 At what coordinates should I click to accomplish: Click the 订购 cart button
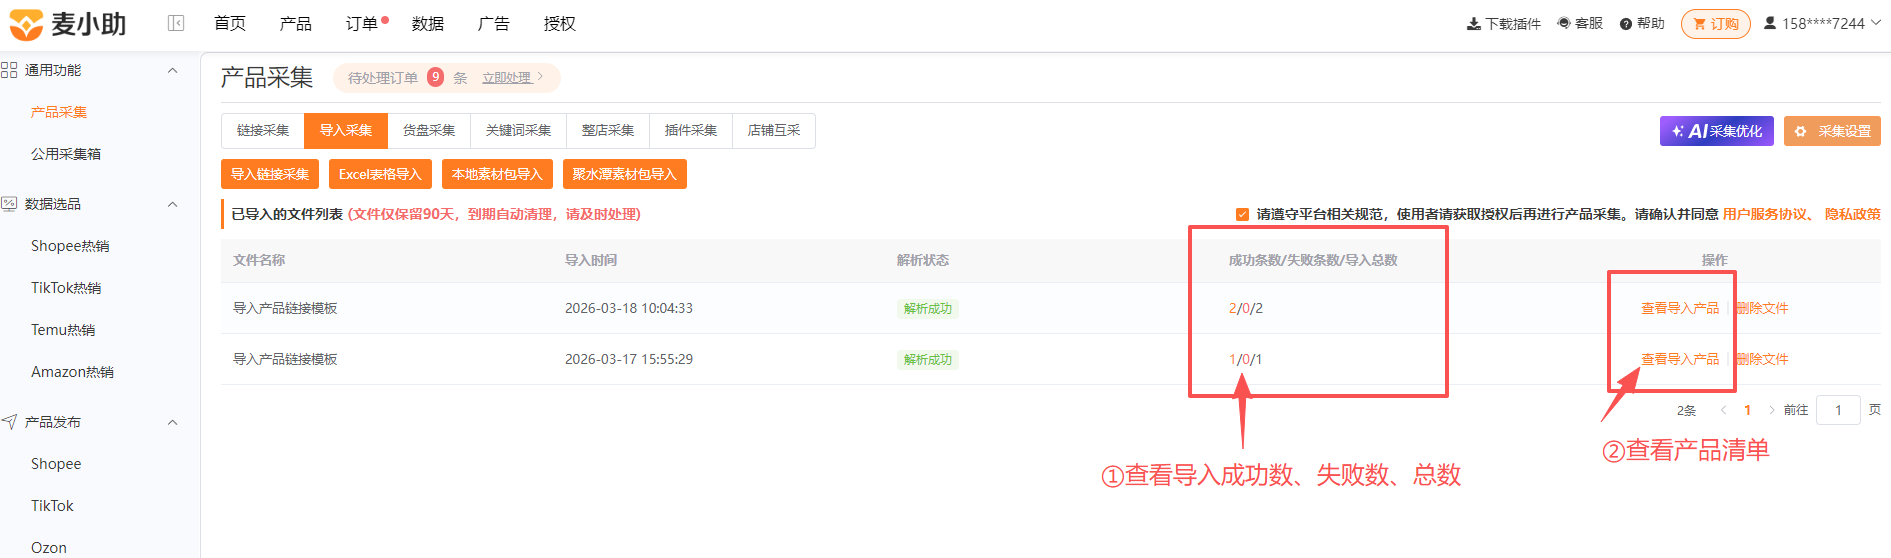pyautogui.click(x=1716, y=24)
